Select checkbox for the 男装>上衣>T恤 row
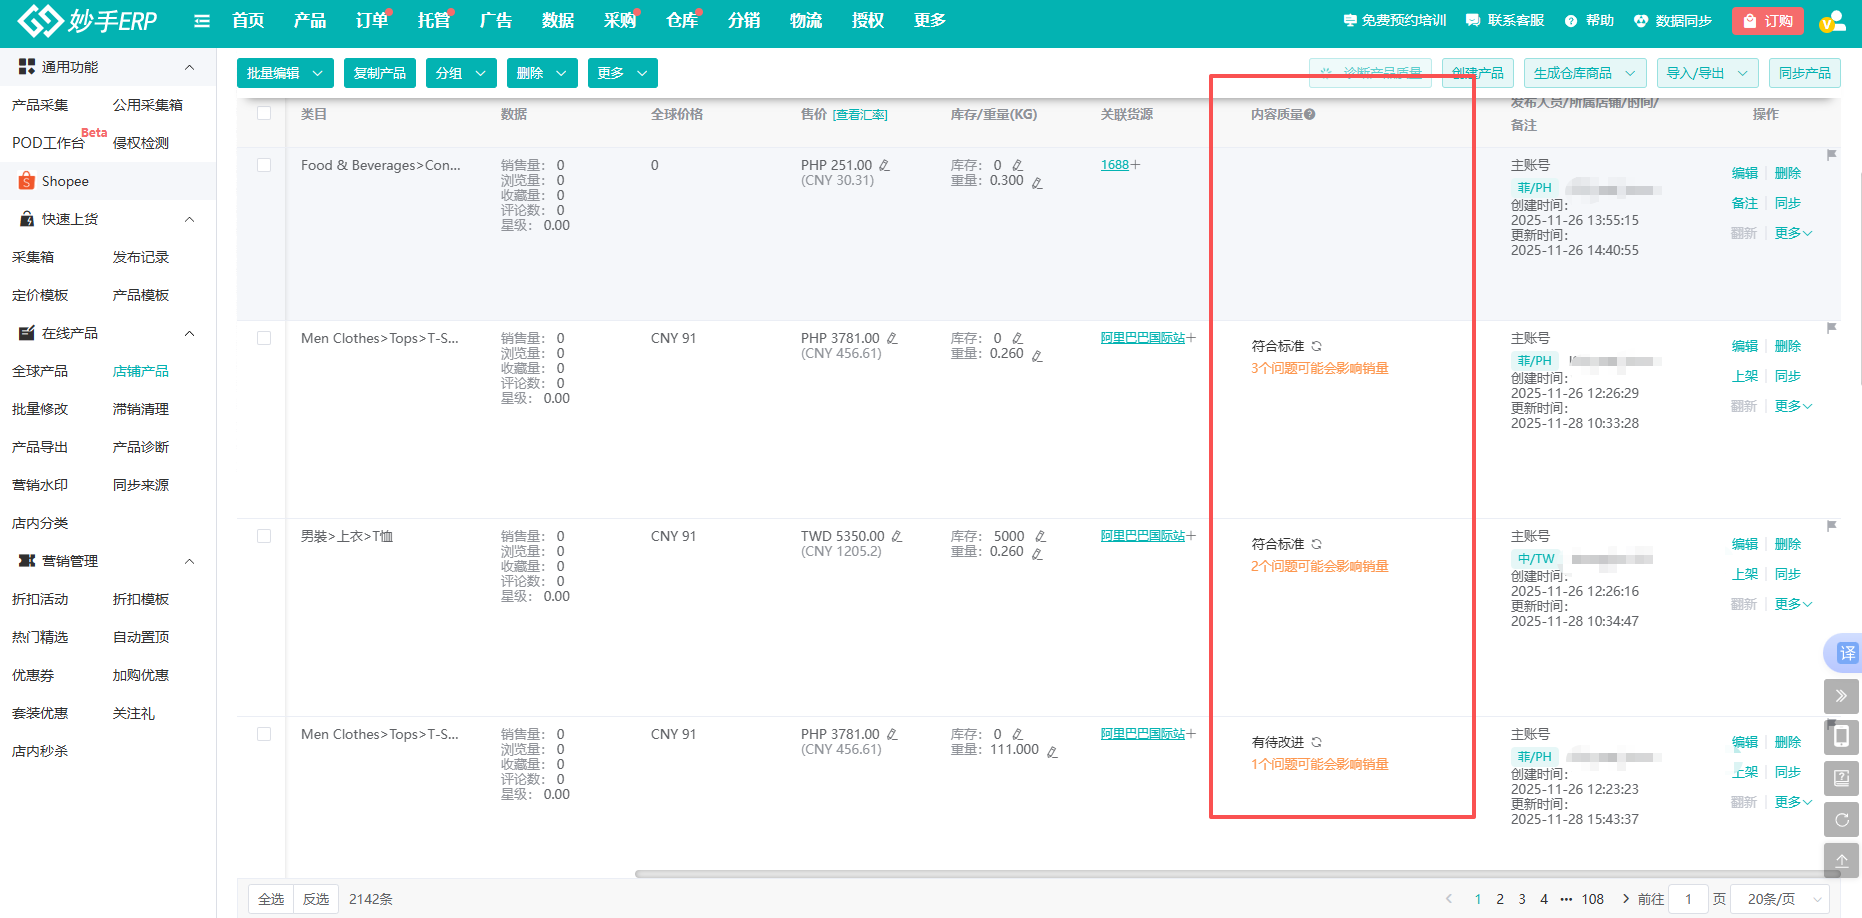 point(264,536)
